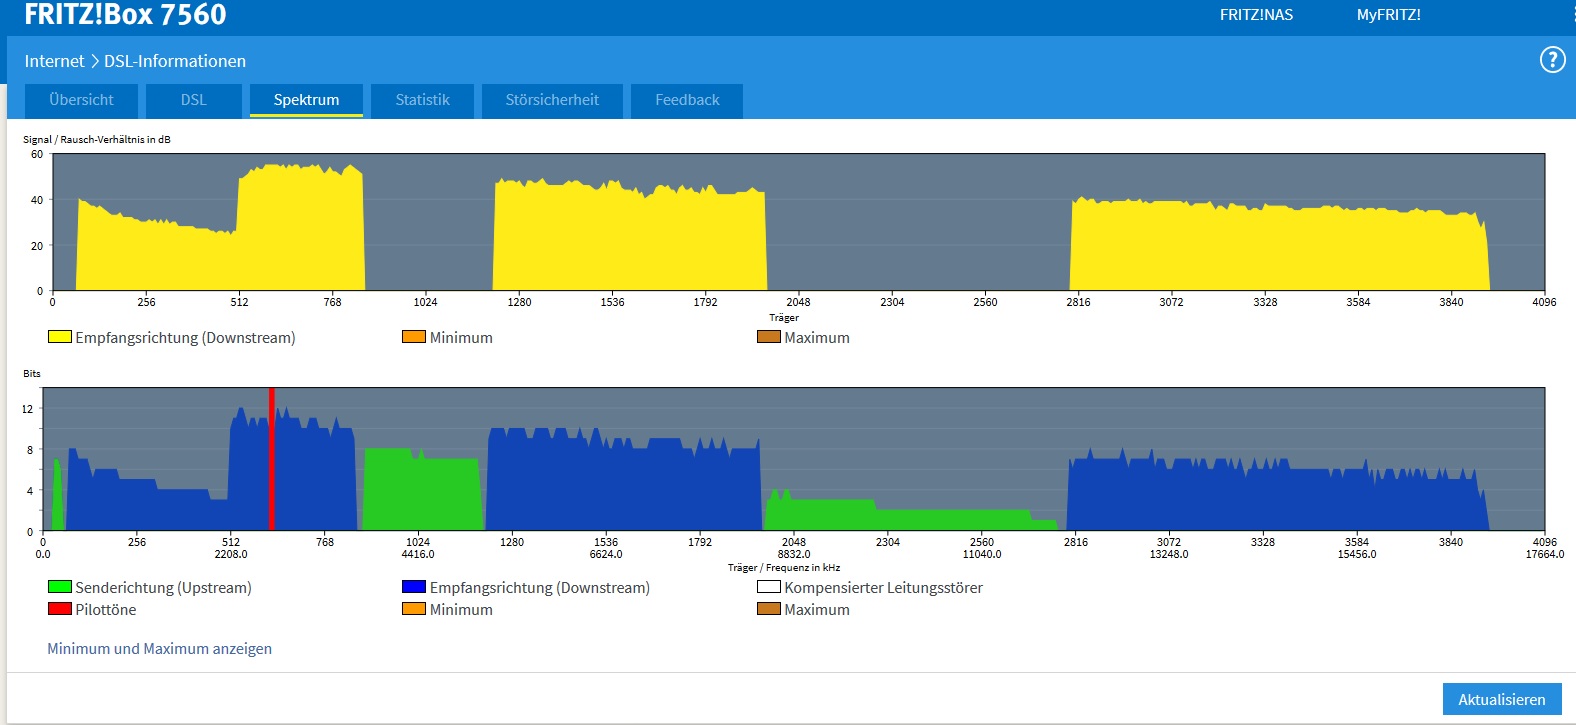Click the Minimum und Maximum anzeigen link
This screenshot has height=725, width=1576.
[160, 649]
